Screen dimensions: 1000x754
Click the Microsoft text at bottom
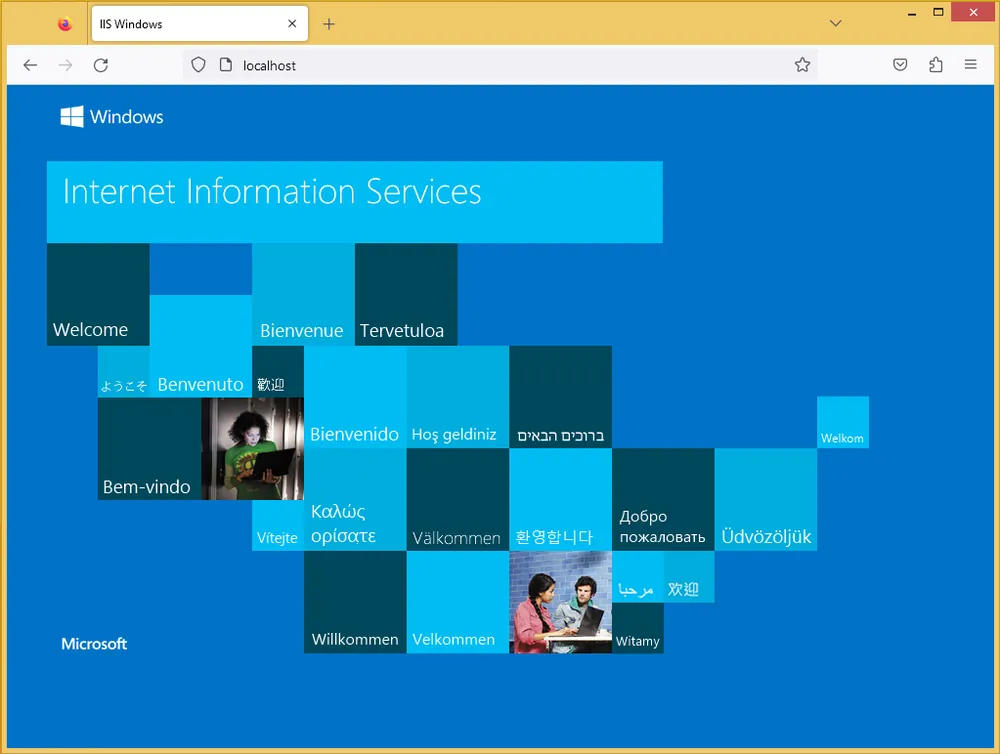tap(94, 644)
